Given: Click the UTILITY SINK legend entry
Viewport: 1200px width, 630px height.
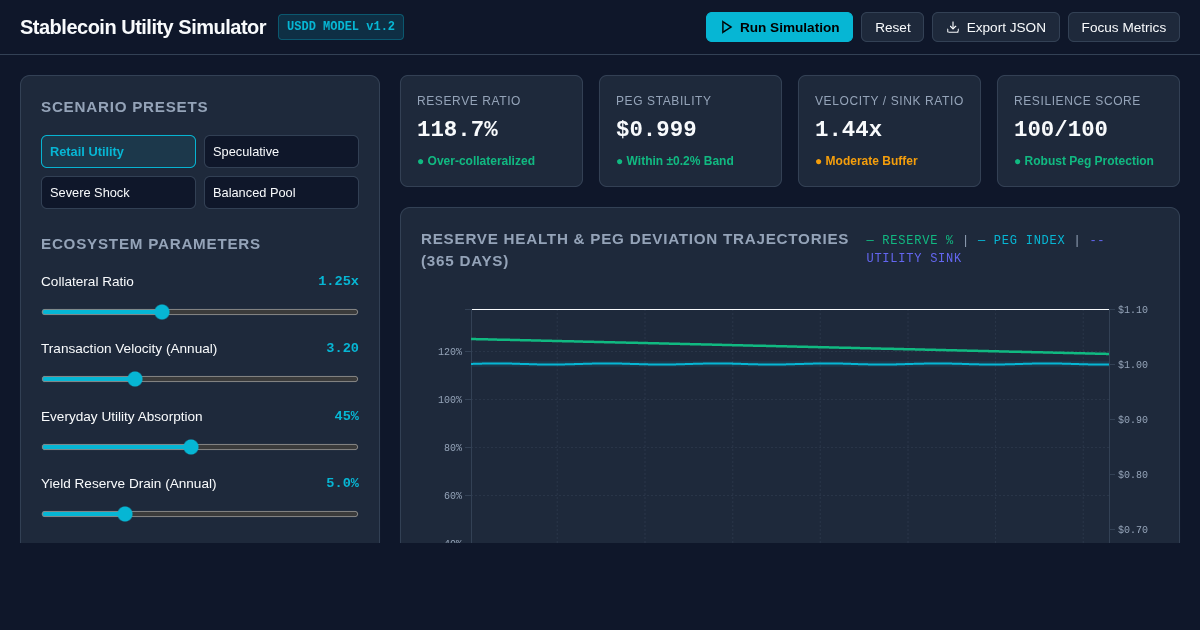Looking at the screenshot, I should (986, 250).
